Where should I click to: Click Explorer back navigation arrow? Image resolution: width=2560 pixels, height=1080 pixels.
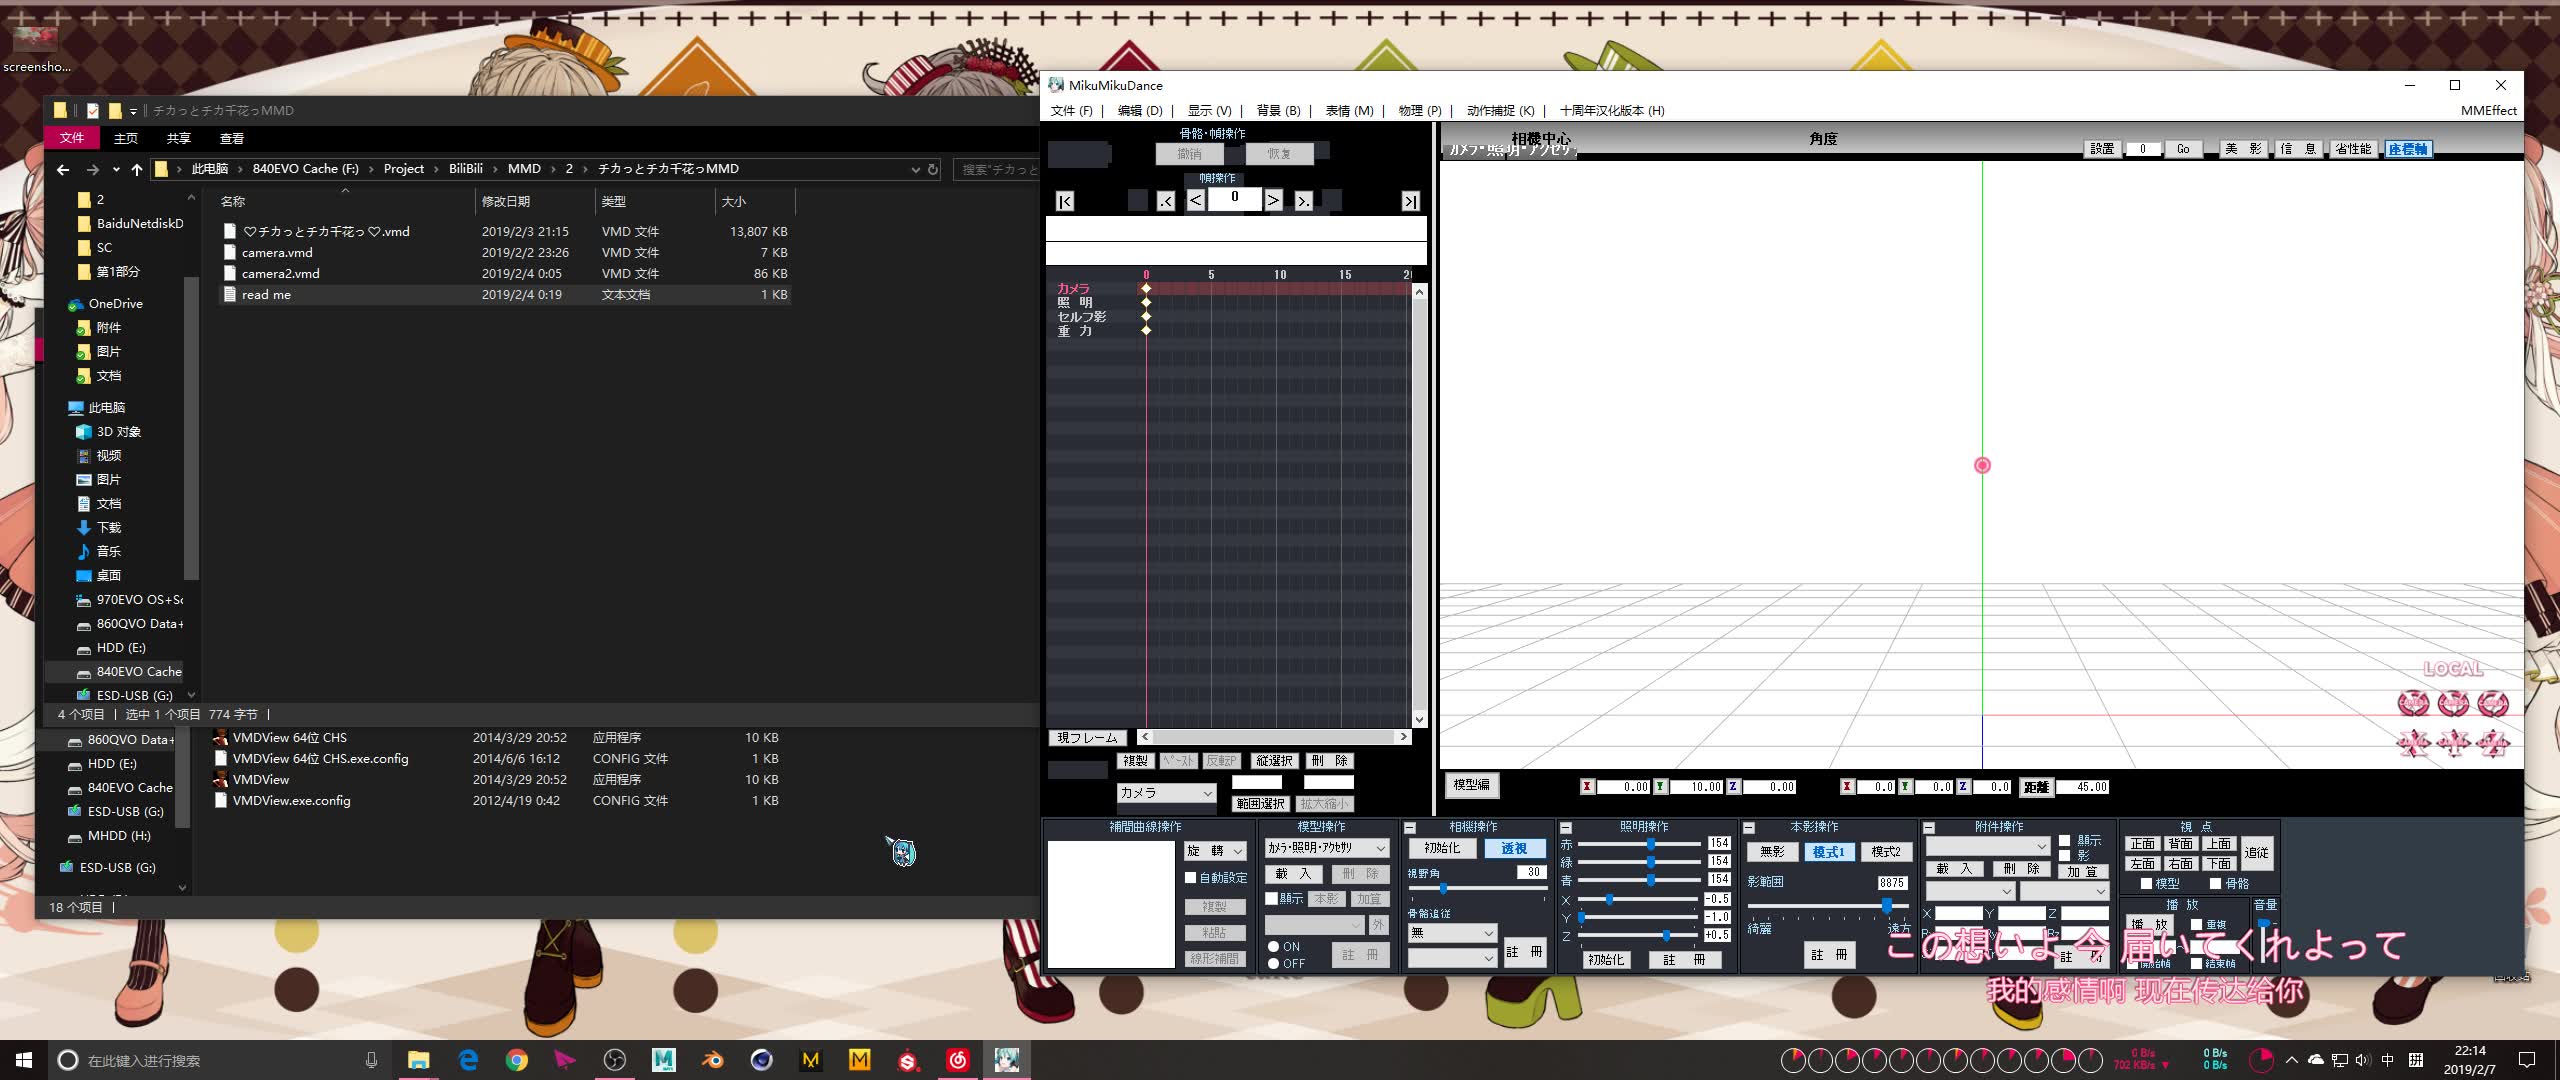tap(63, 169)
